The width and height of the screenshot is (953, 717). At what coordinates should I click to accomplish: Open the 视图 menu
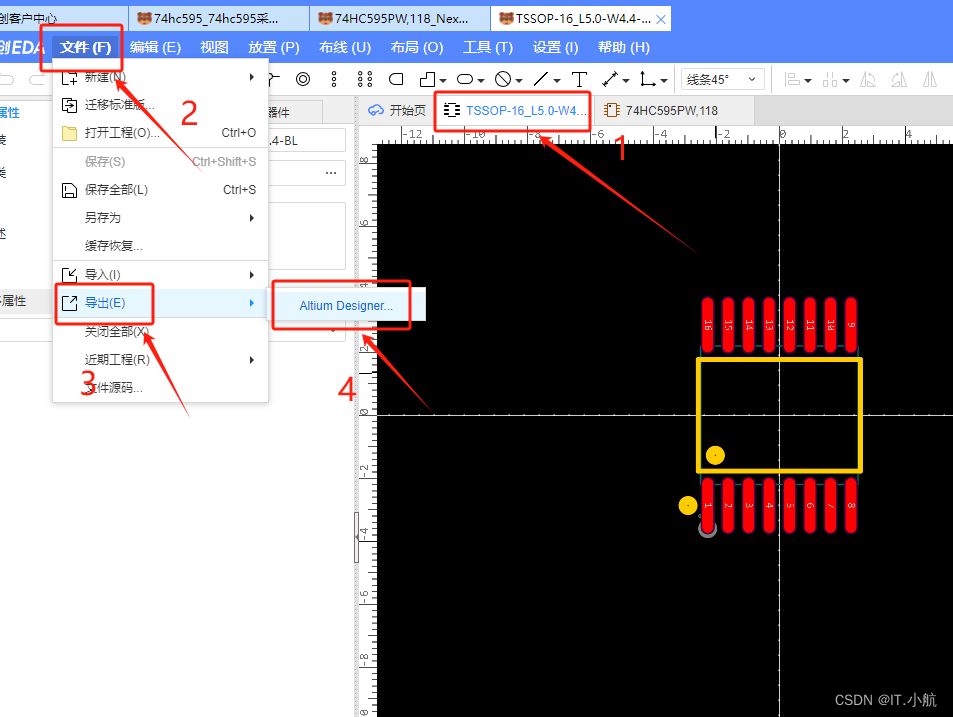pos(214,47)
